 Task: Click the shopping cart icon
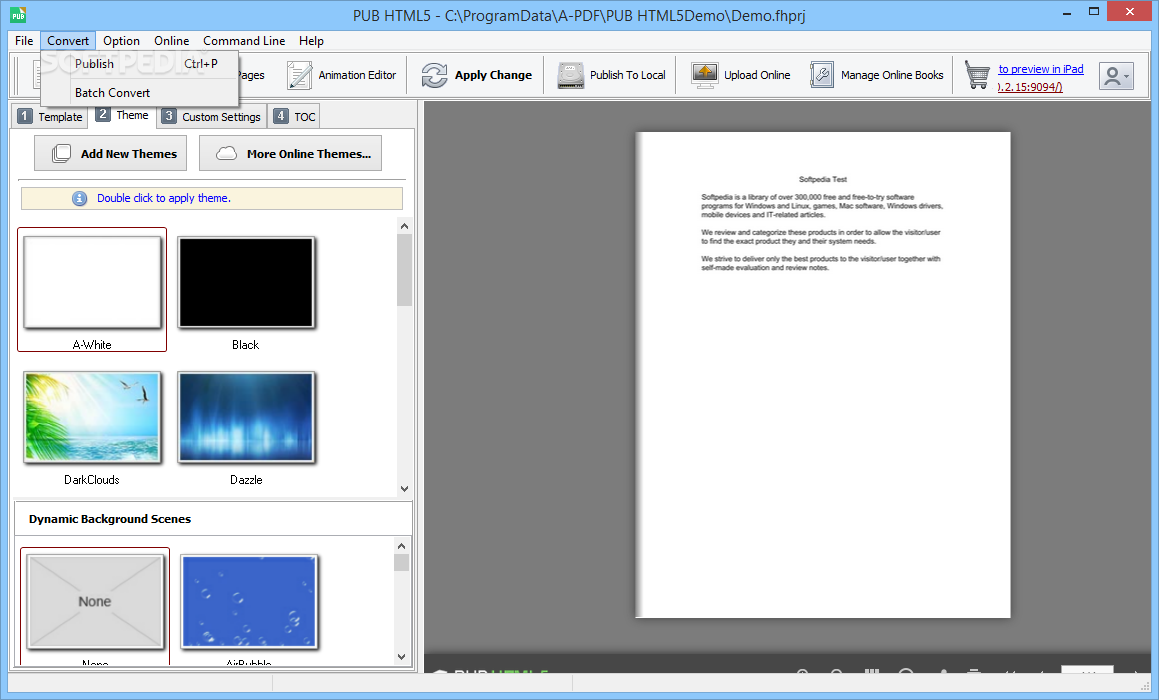tap(977, 75)
